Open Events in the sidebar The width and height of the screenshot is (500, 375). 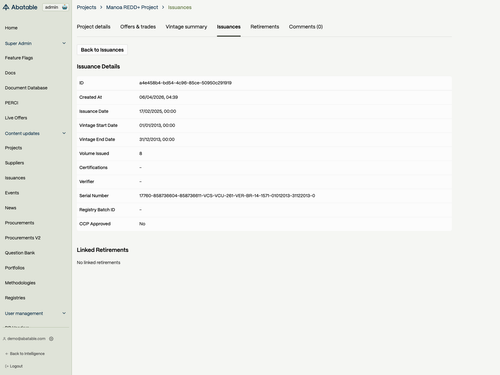(12, 193)
